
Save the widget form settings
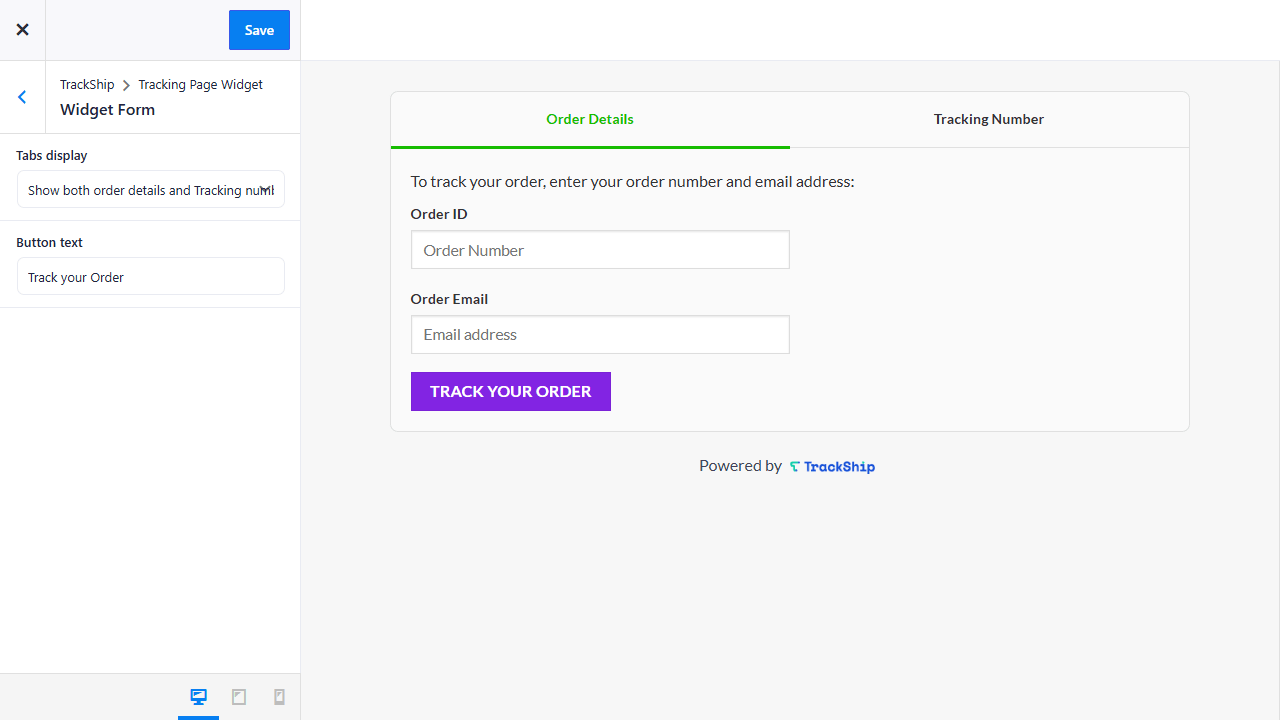point(259,30)
